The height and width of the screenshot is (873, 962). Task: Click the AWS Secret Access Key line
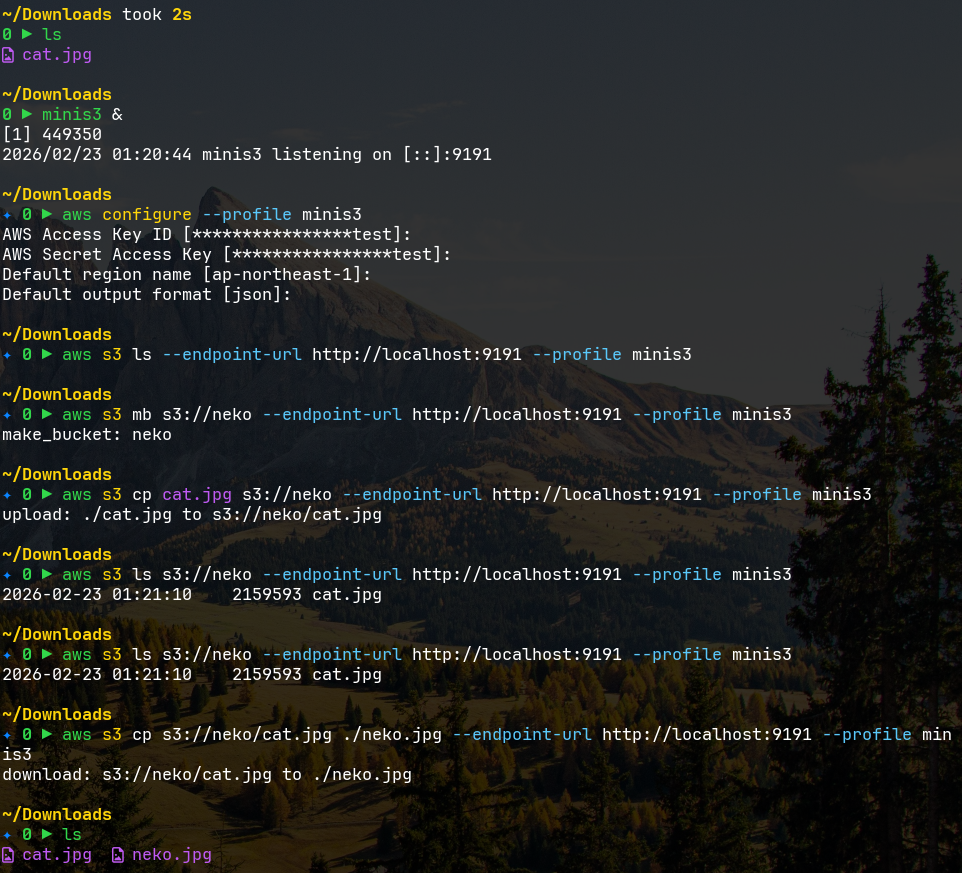[x=226, y=255]
